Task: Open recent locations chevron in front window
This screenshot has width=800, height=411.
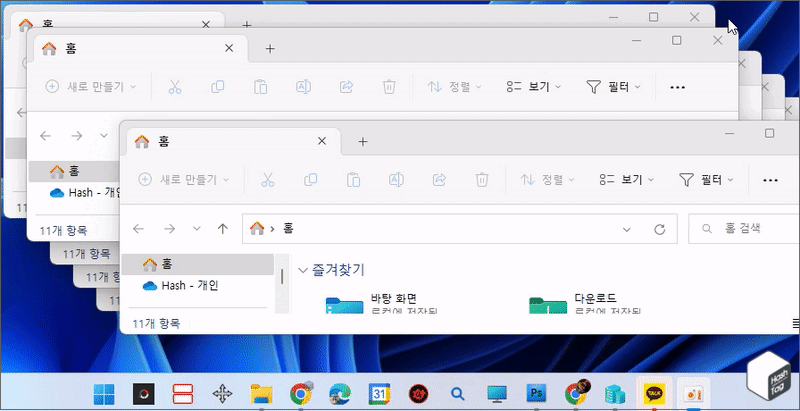Action: click(x=197, y=229)
